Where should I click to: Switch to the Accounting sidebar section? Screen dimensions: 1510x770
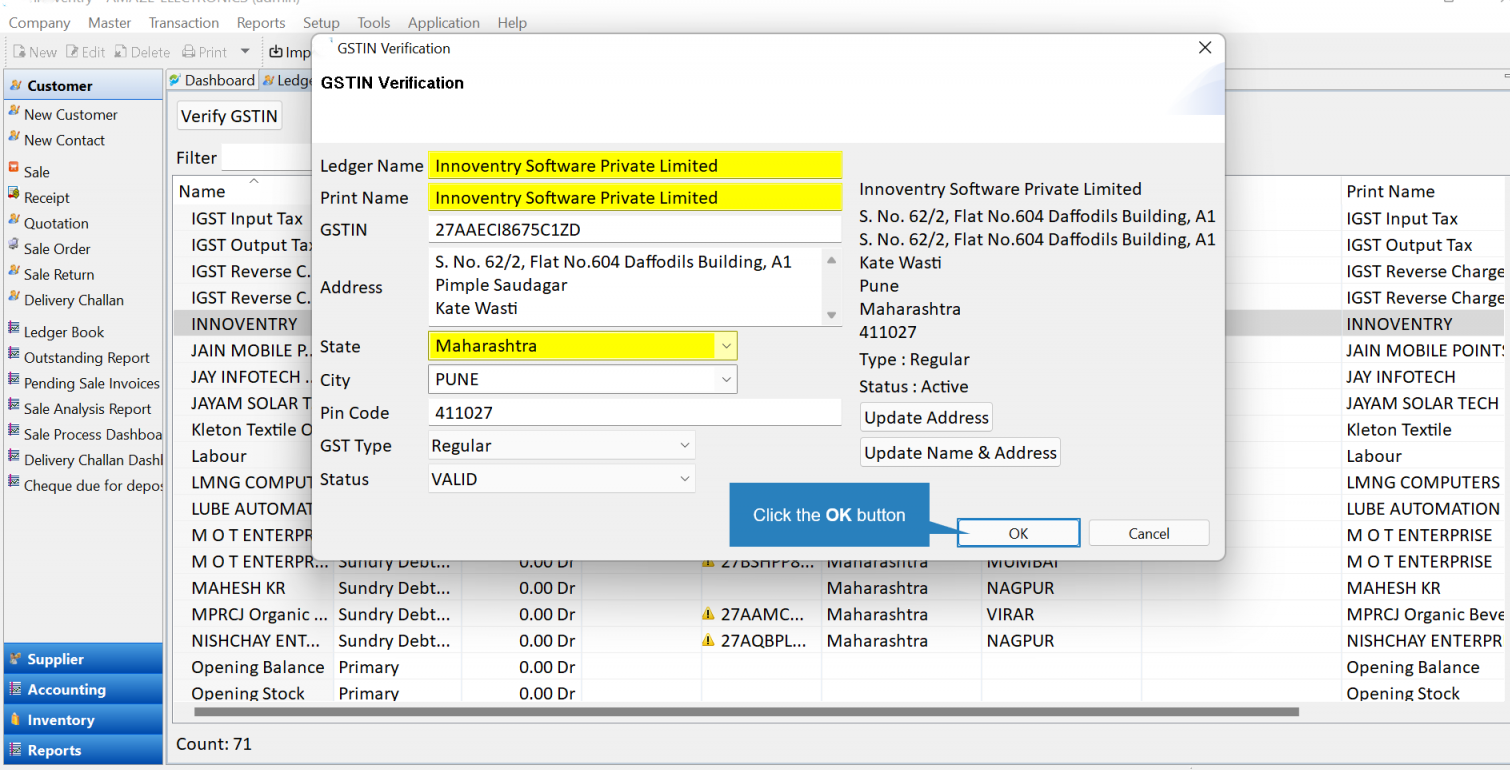[x=83, y=689]
